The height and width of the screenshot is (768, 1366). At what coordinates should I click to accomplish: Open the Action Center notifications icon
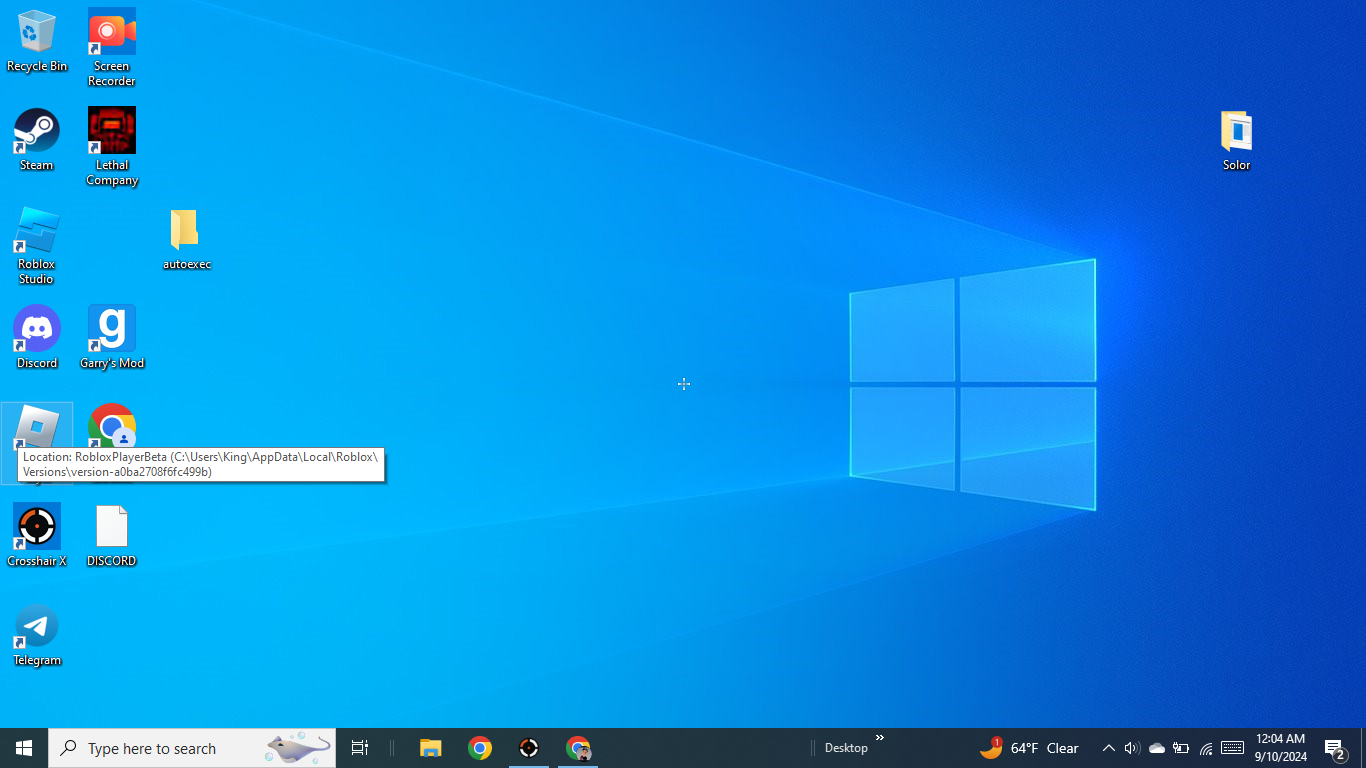coord(1336,748)
